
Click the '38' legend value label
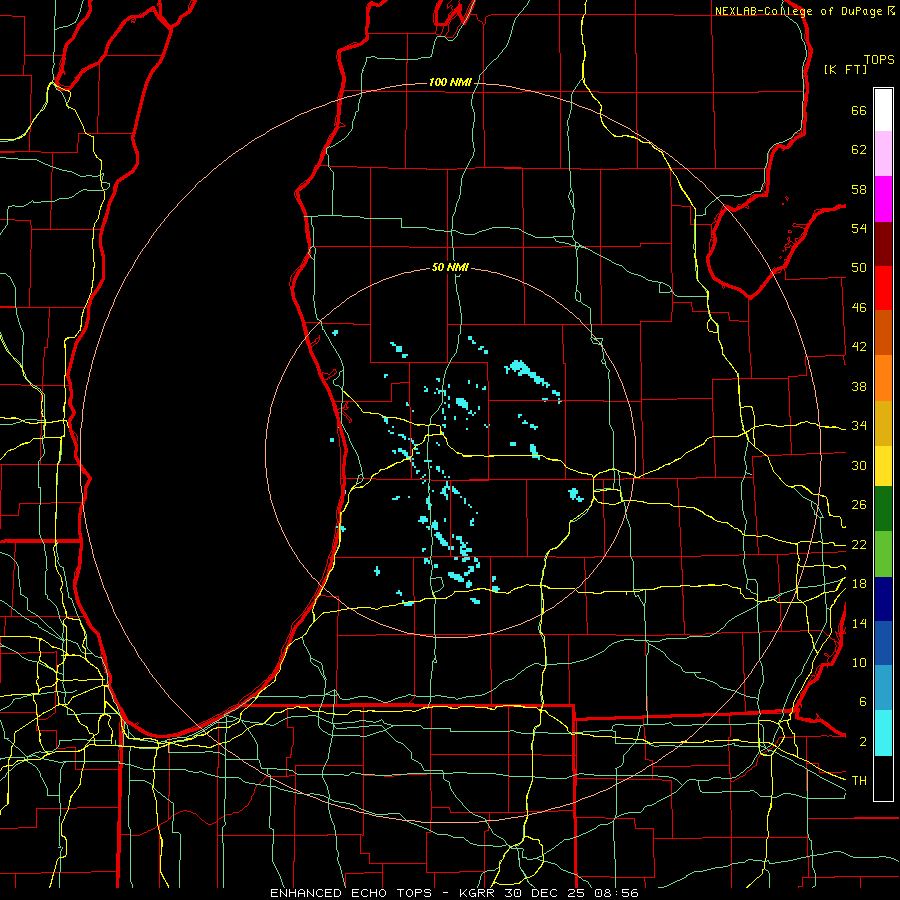(859, 386)
